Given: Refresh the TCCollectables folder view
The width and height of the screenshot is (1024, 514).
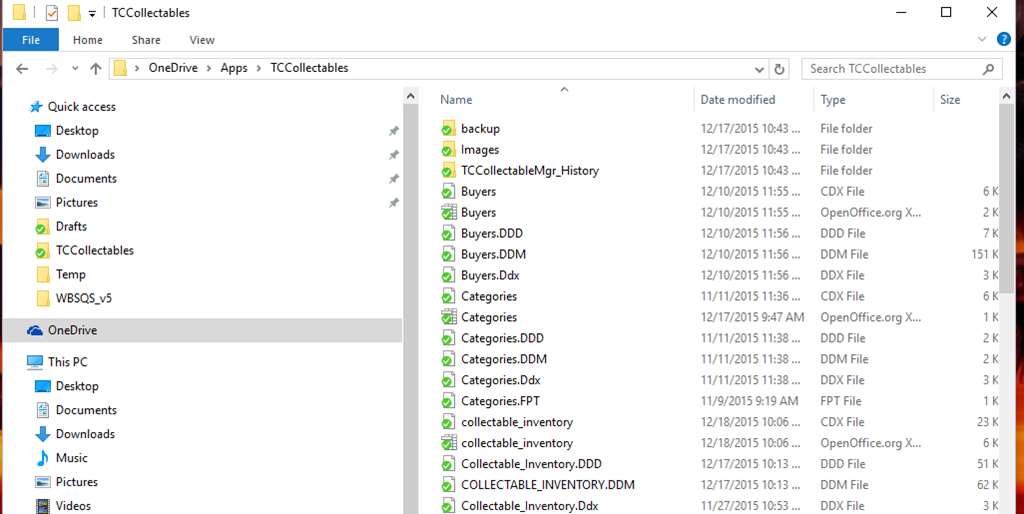Looking at the screenshot, I should [781, 69].
